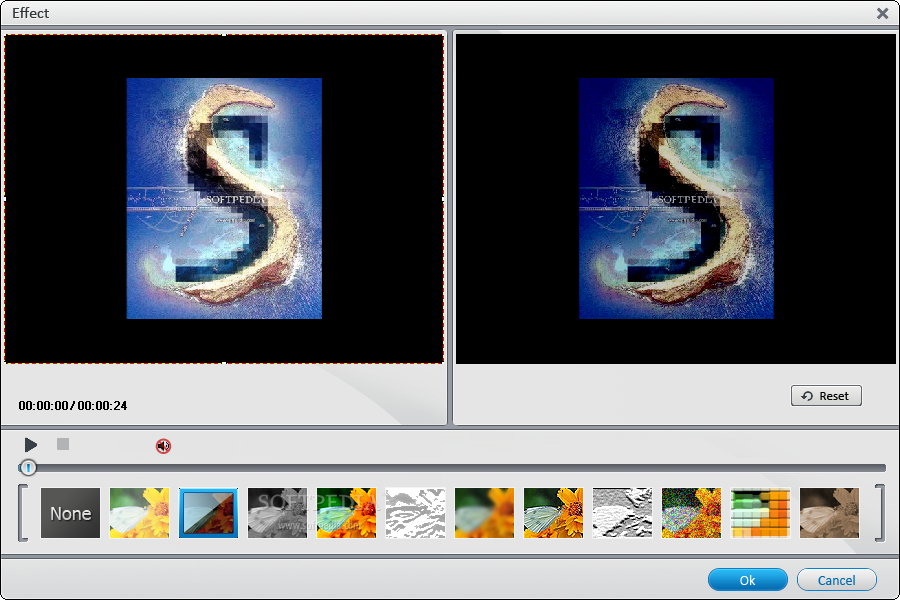Apply the bright butterfly effect thumbnail
900x600 pixels.
139,513
